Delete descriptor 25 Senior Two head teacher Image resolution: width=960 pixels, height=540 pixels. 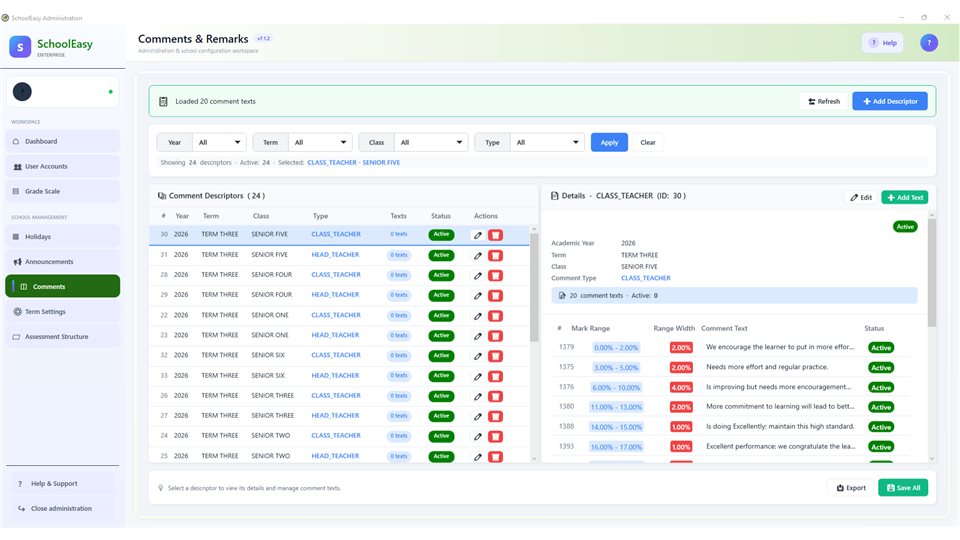495,457
